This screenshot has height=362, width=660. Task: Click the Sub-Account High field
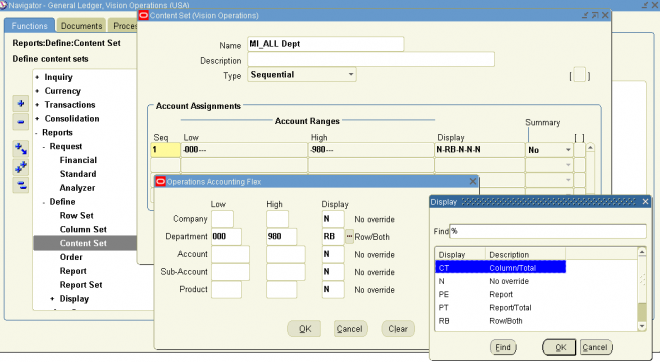click(286, 272)
